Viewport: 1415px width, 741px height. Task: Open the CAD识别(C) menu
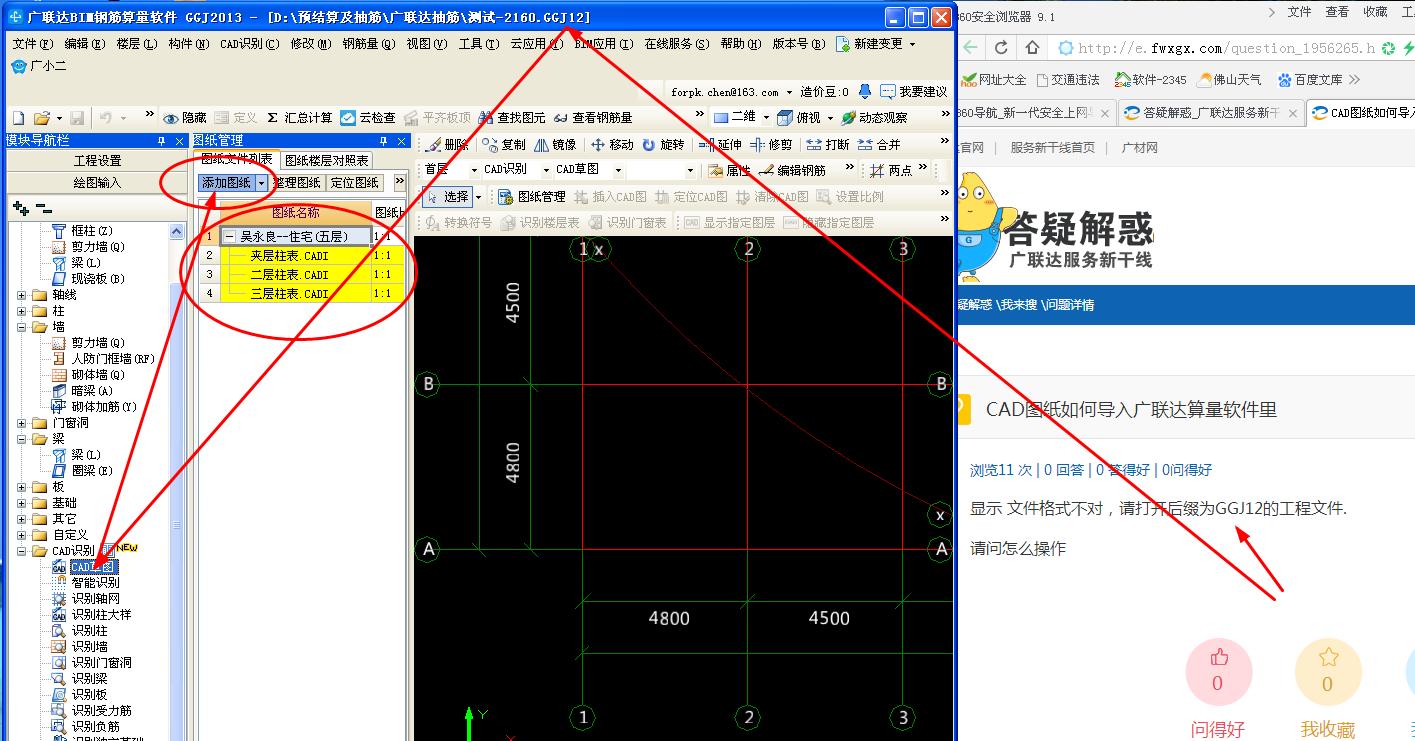(249, 44)
